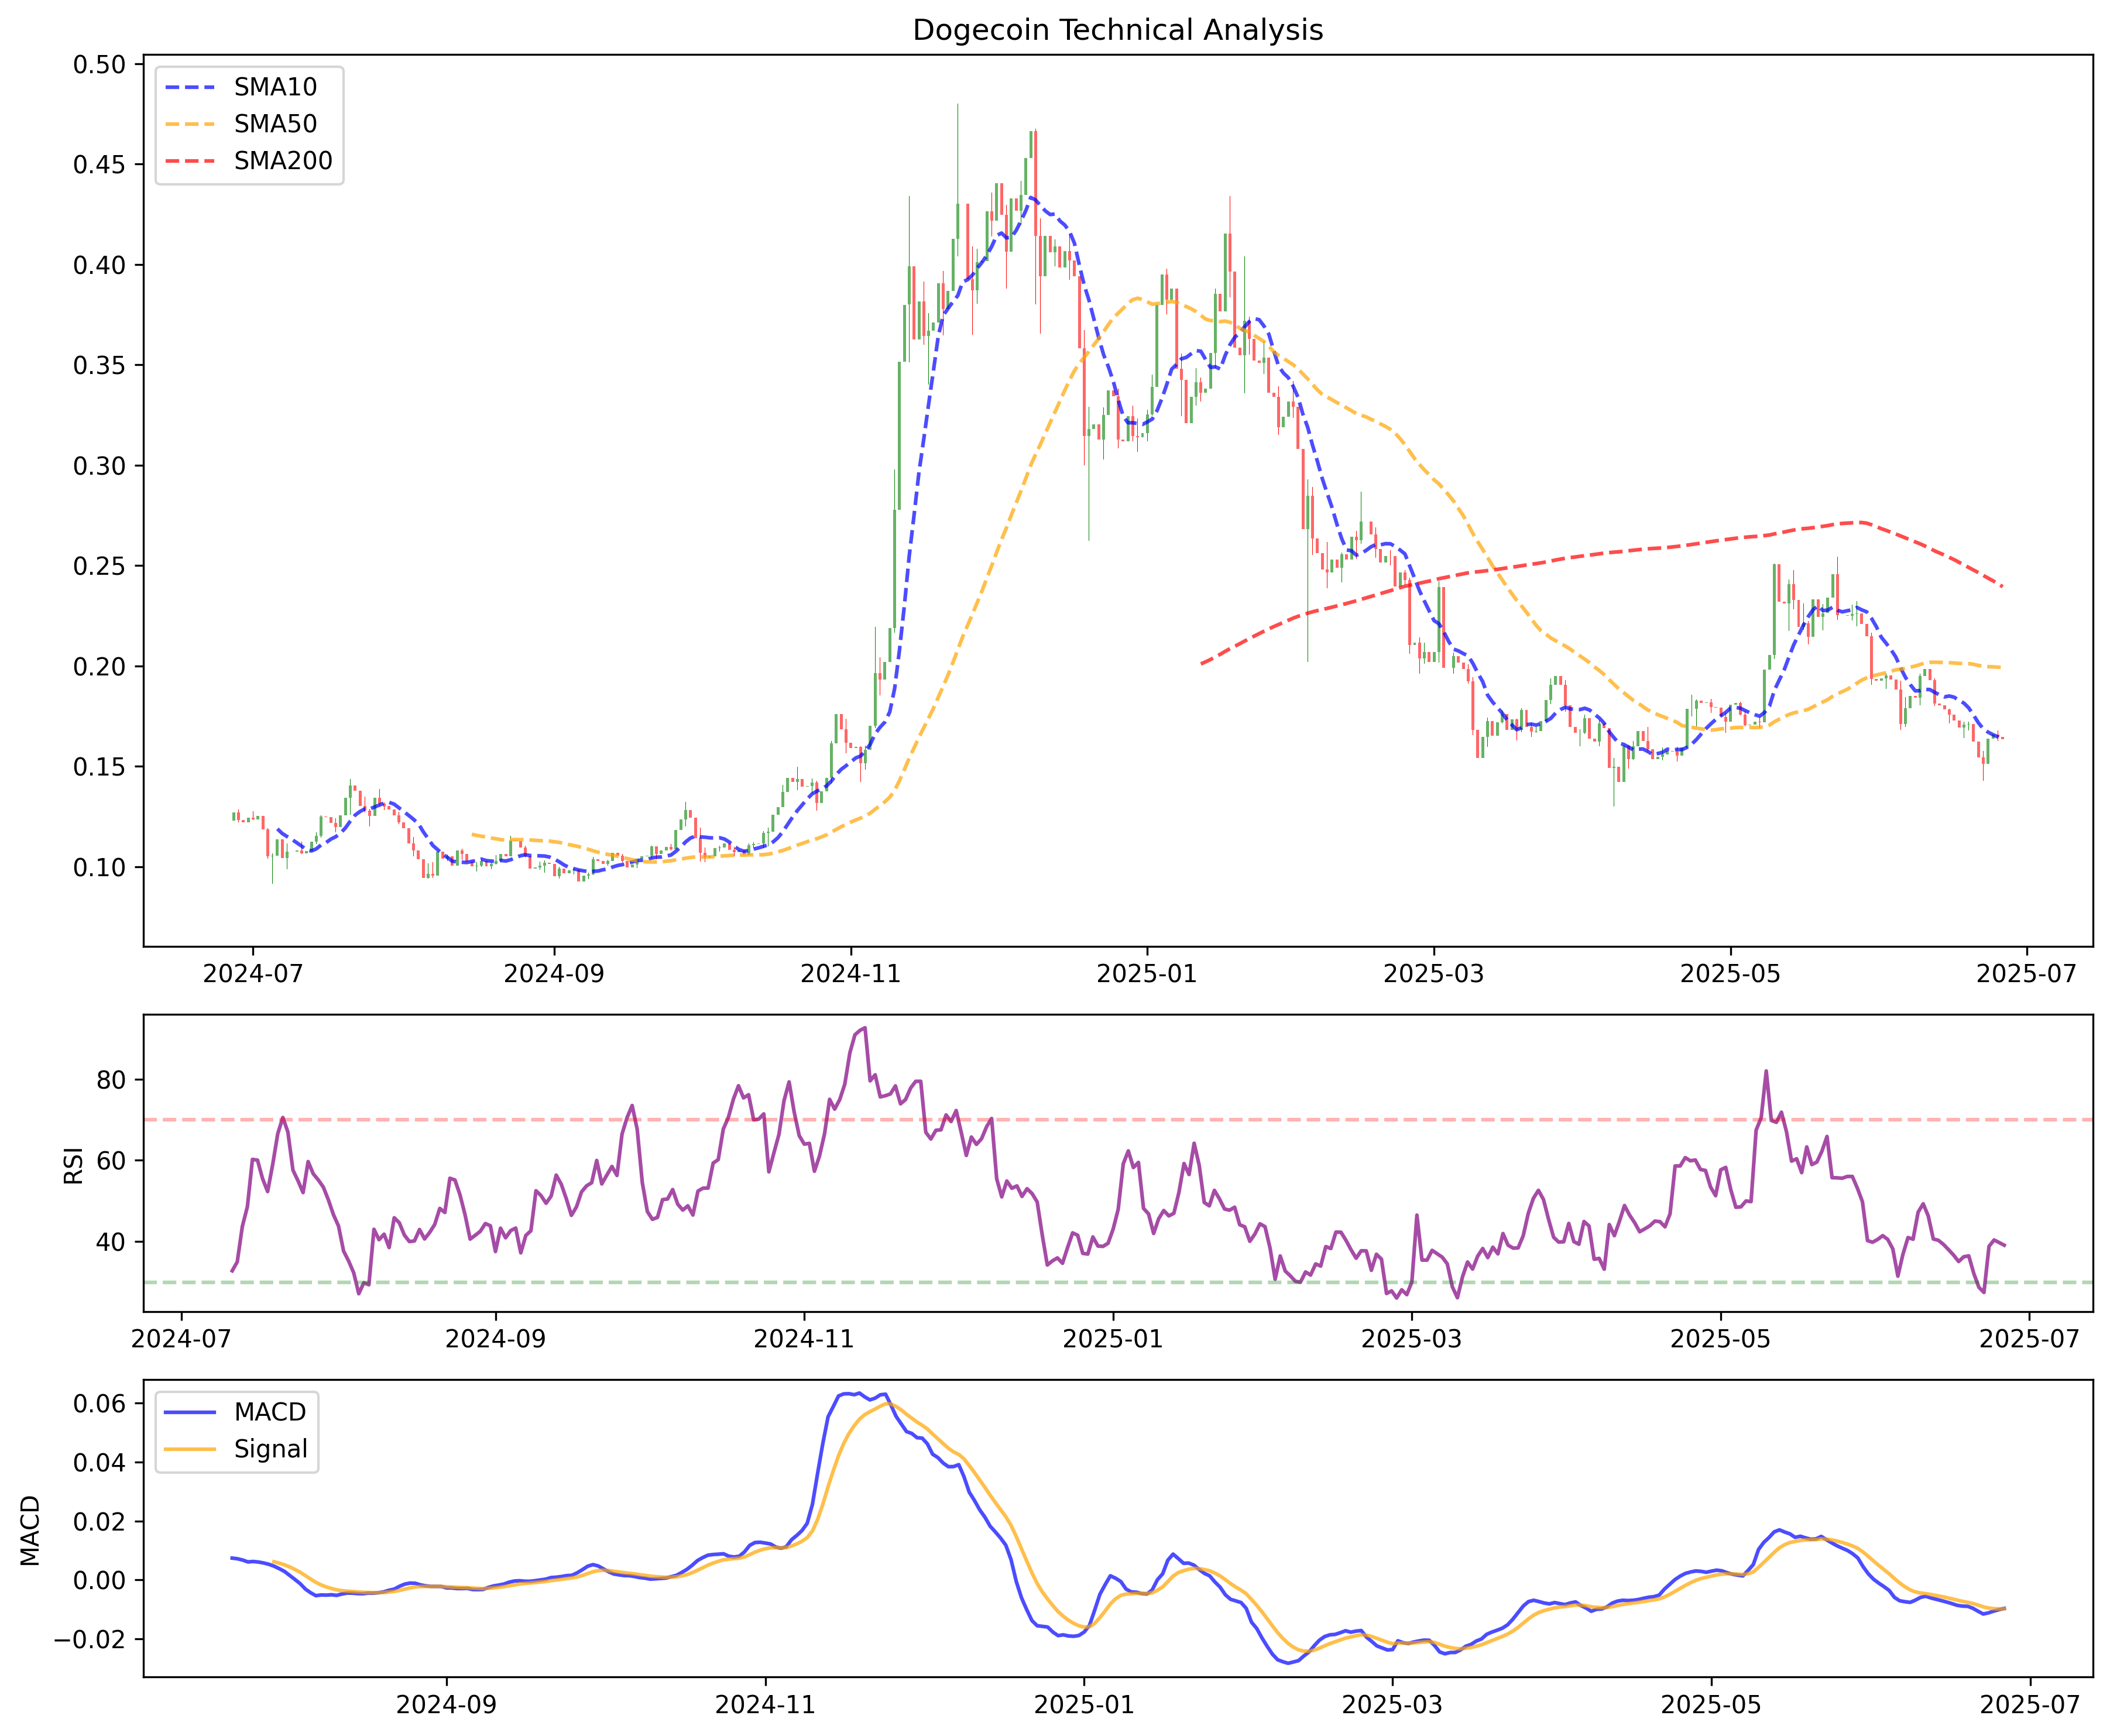
Task: Click the MACD legend entry
Action: pyautogui.click(x=270, y=1412)
